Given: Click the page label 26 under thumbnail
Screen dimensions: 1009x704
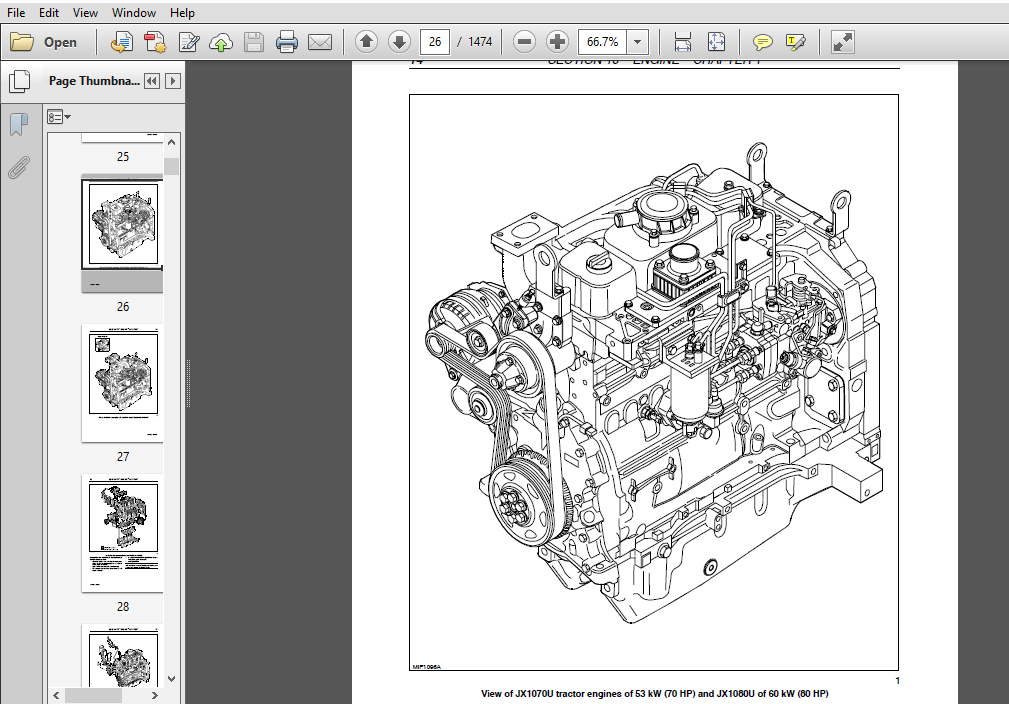Looking at the screenshot, I should click(123, 307).
